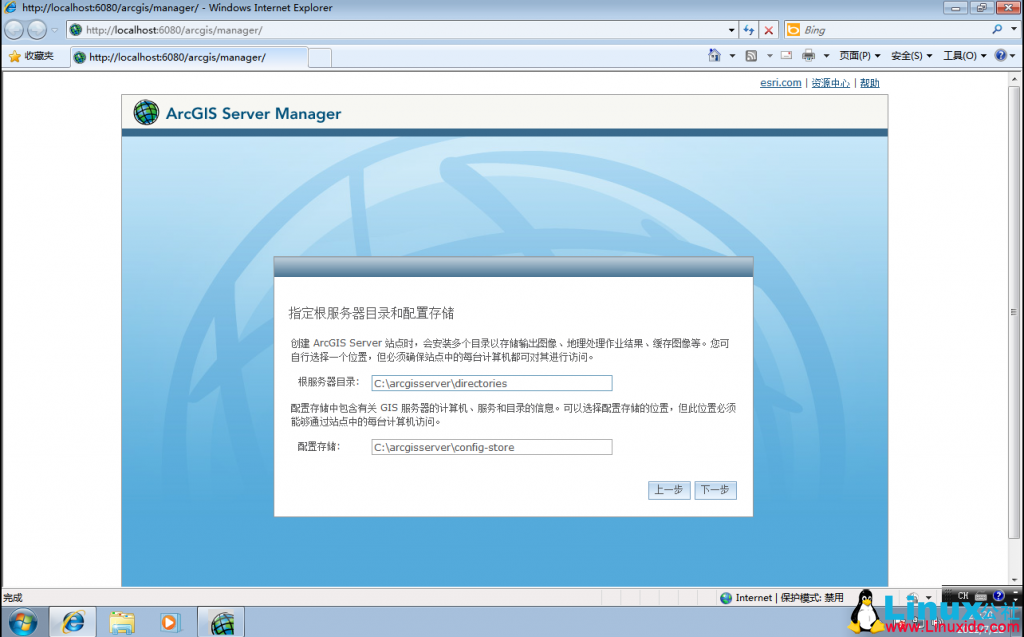Click the RSS feeds icon
Image resolution: width=1024 pixels, height=637 pixels.
click(x=752, y=55)
